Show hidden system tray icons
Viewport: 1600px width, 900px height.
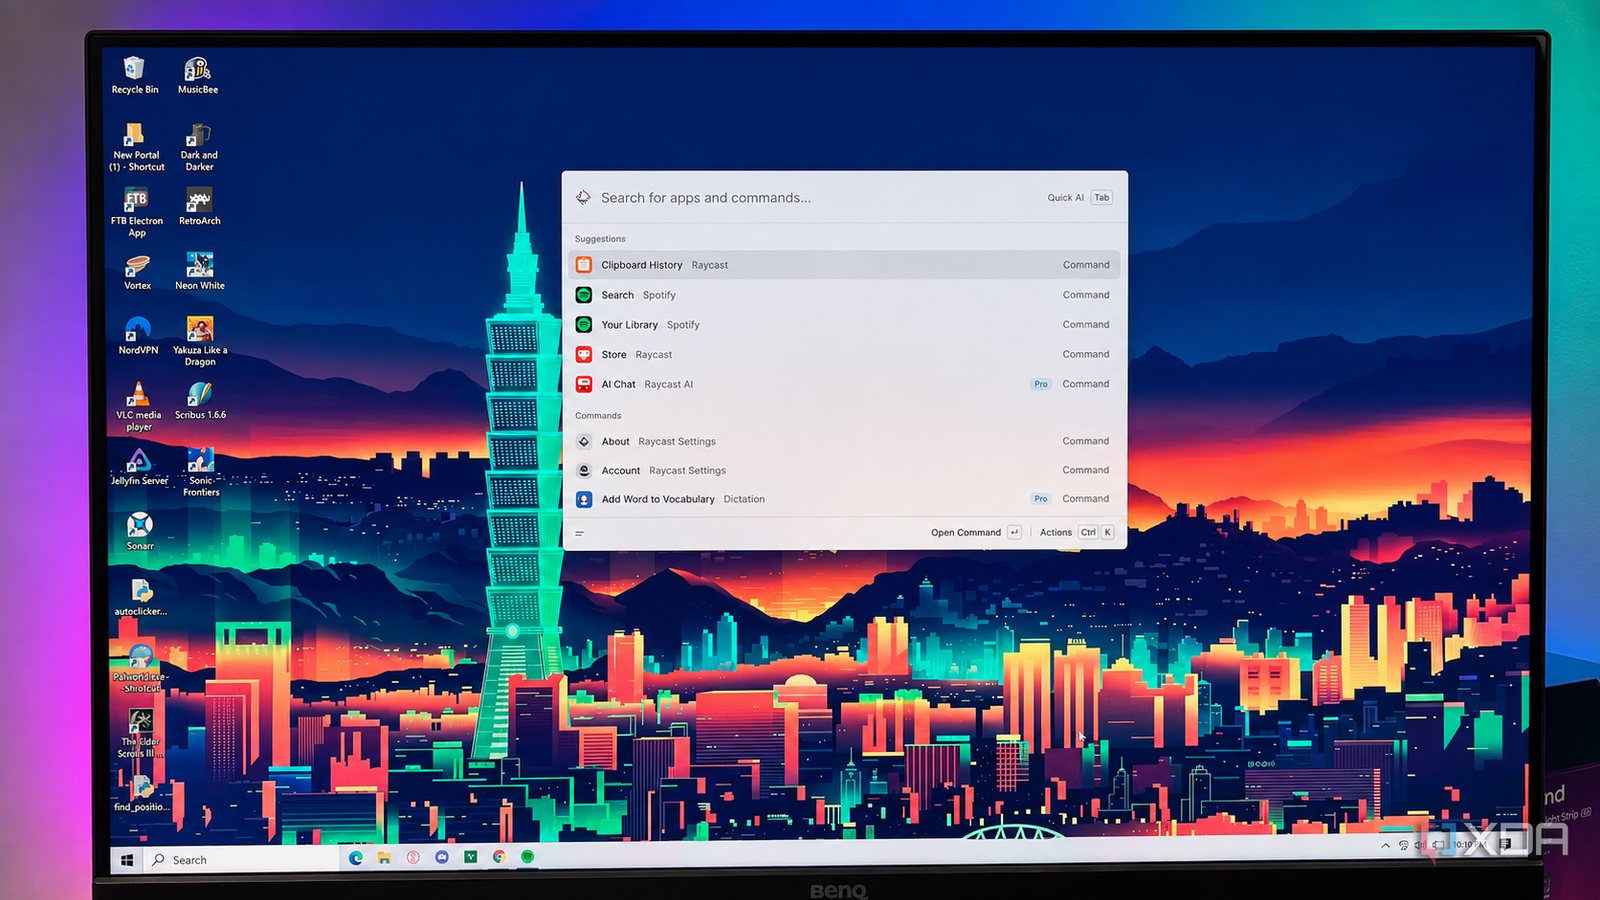(1385, 846)
